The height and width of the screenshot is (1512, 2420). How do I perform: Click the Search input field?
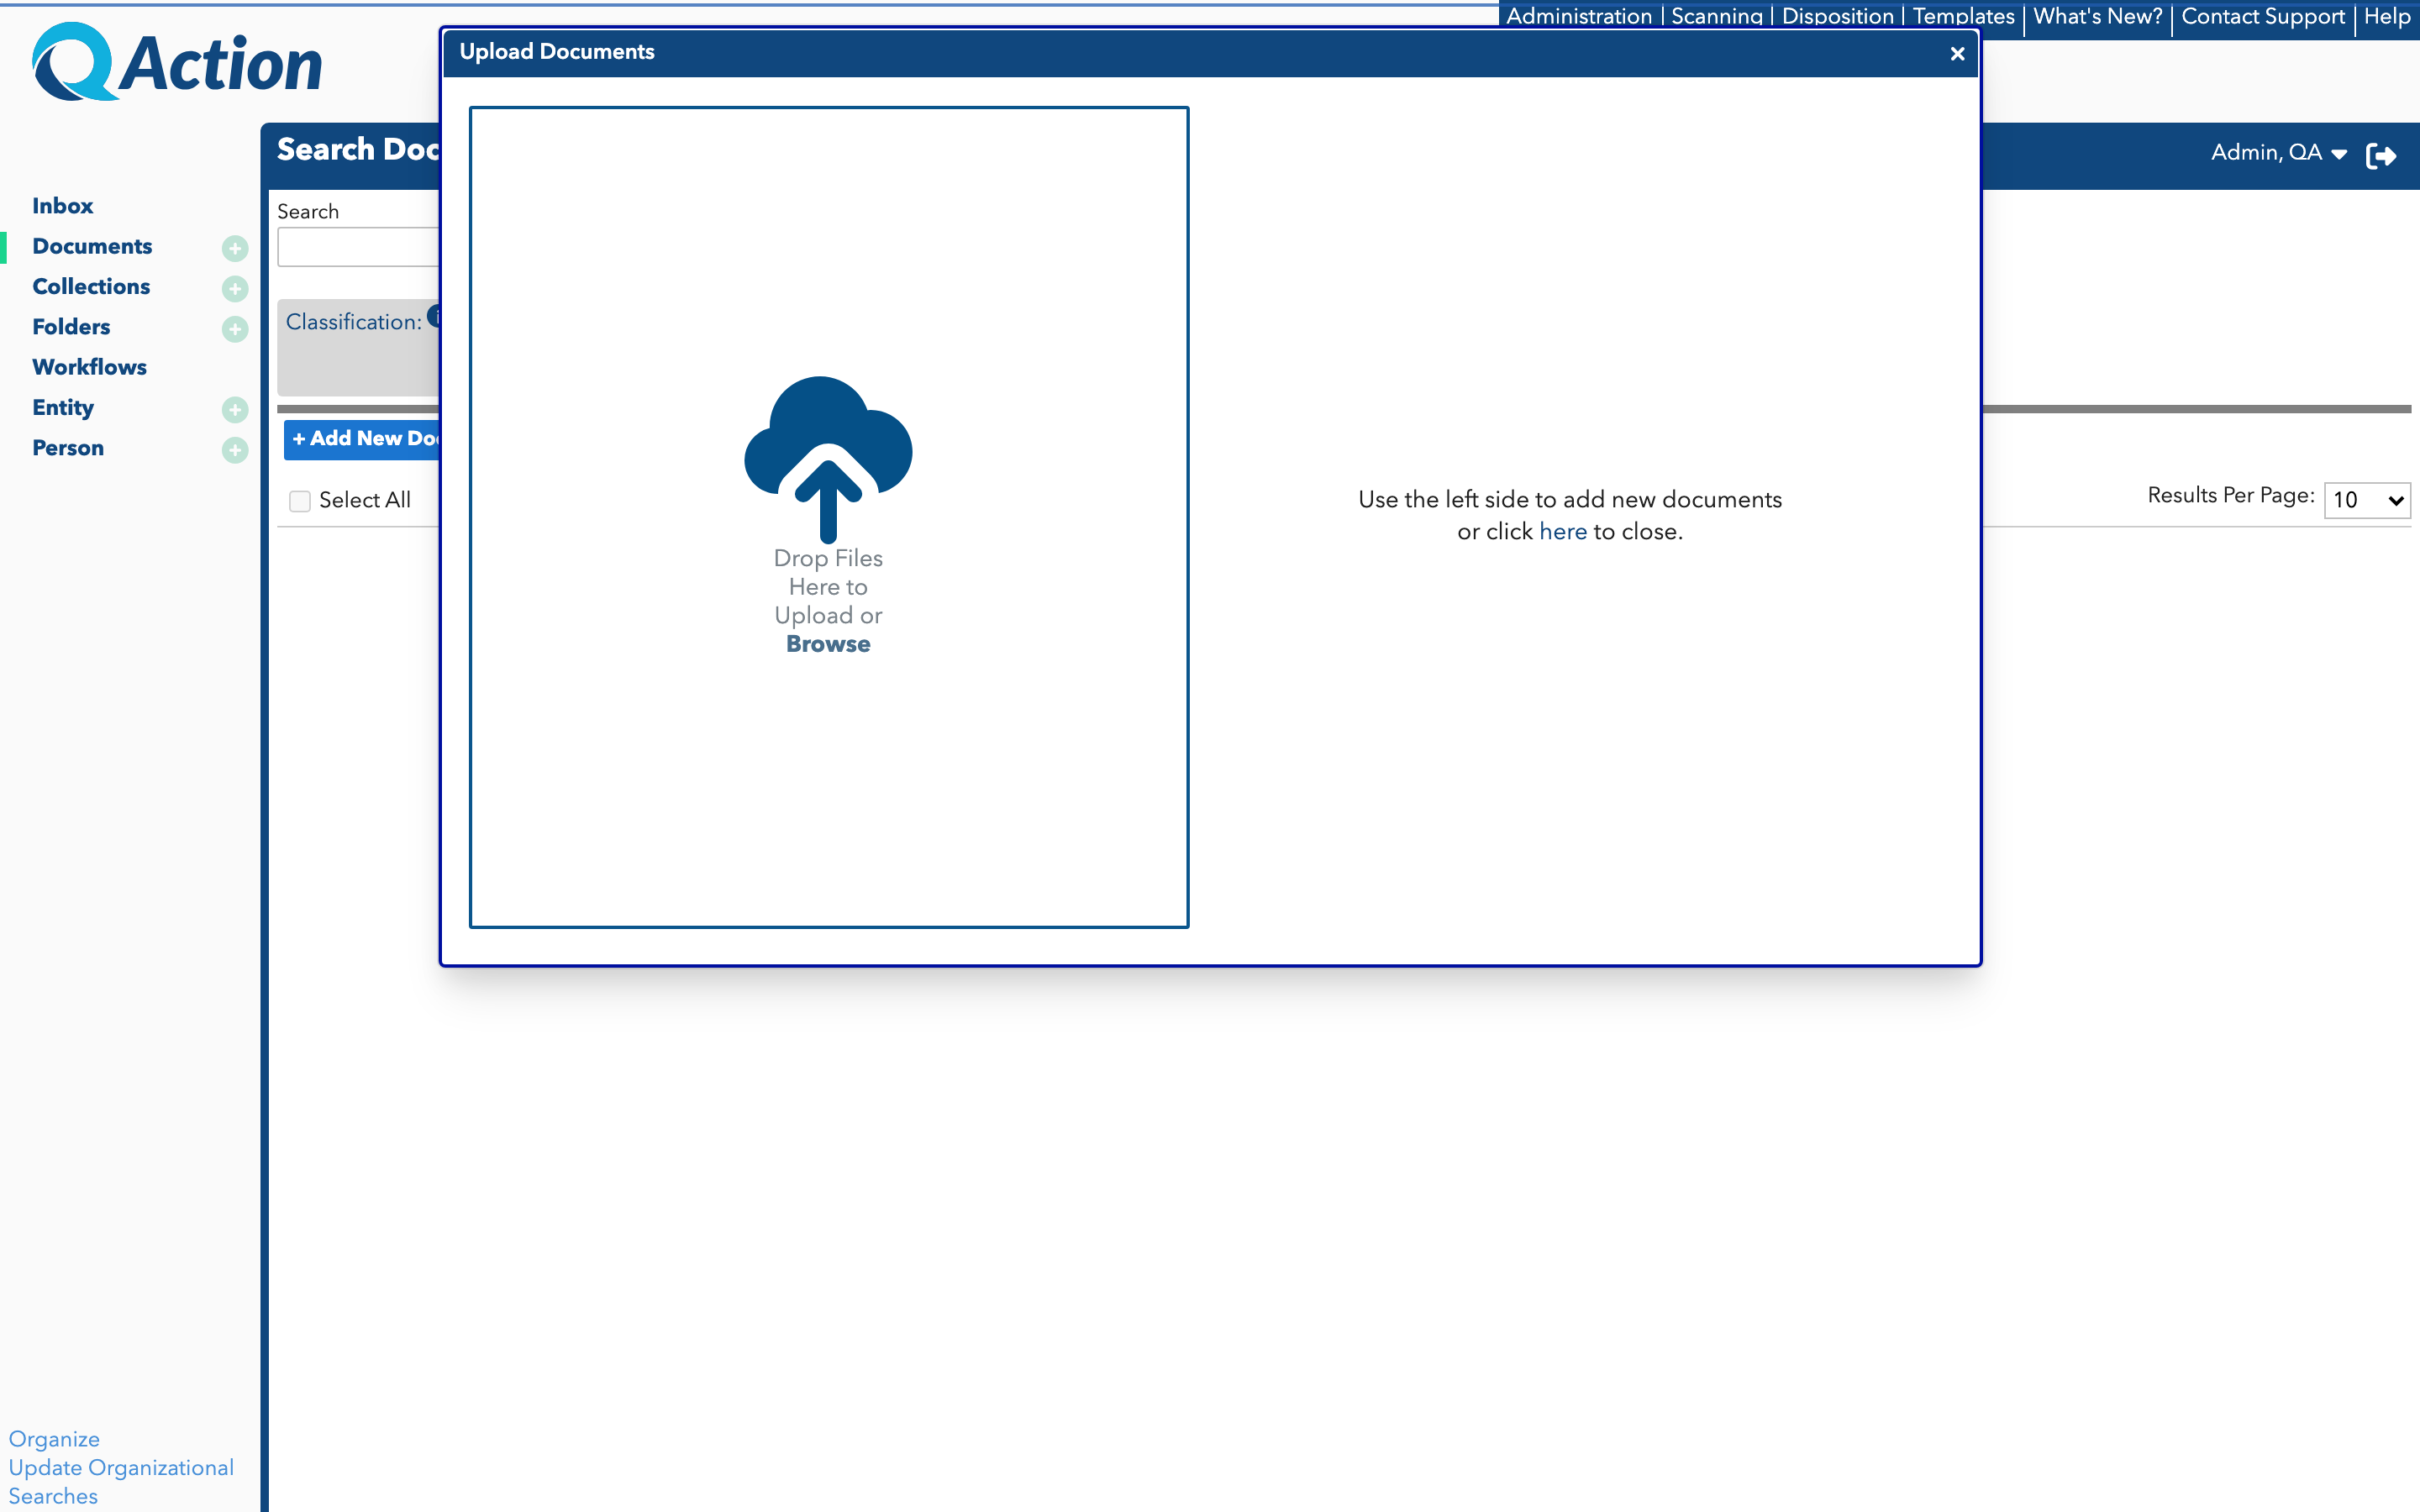359,247
